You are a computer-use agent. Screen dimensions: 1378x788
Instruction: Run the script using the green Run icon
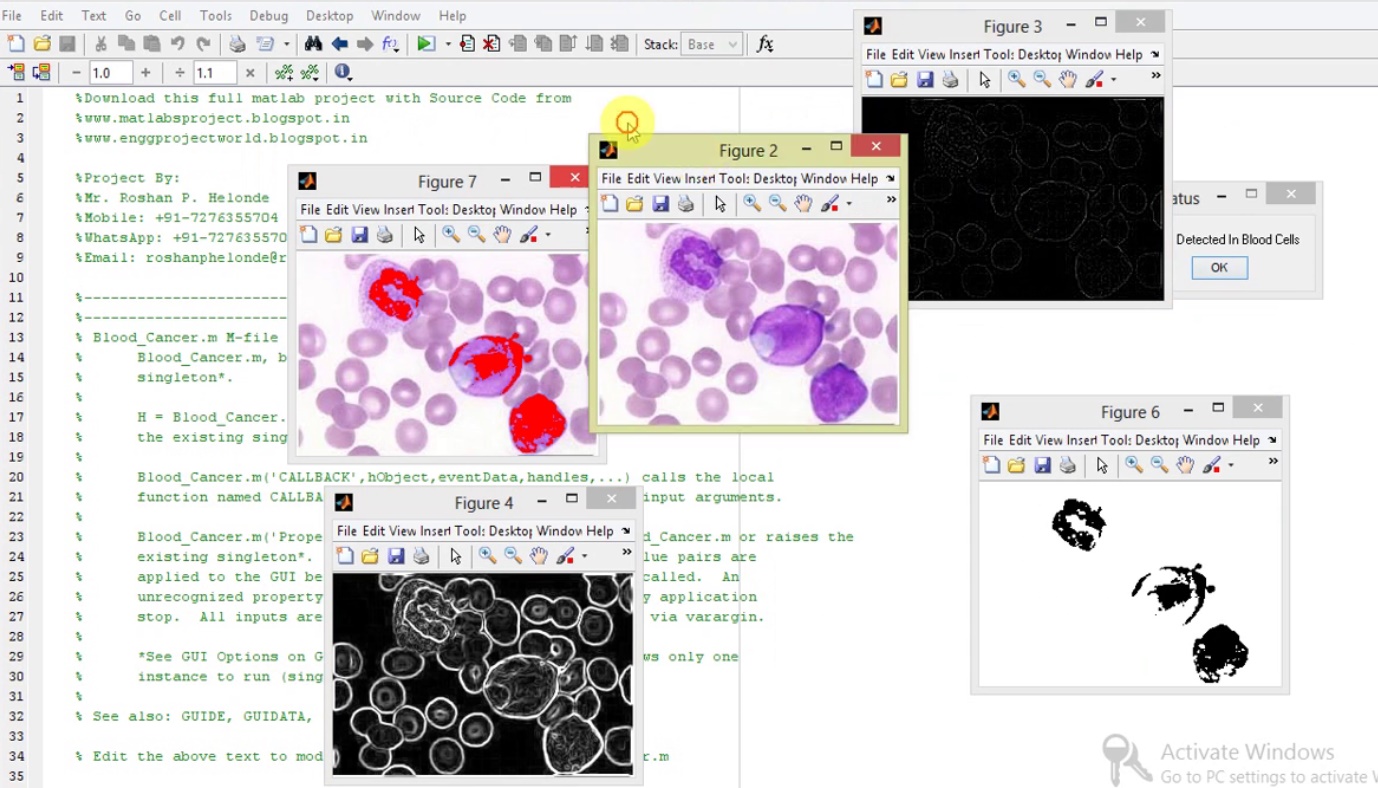pyautogui.click(x=424, y=43)
